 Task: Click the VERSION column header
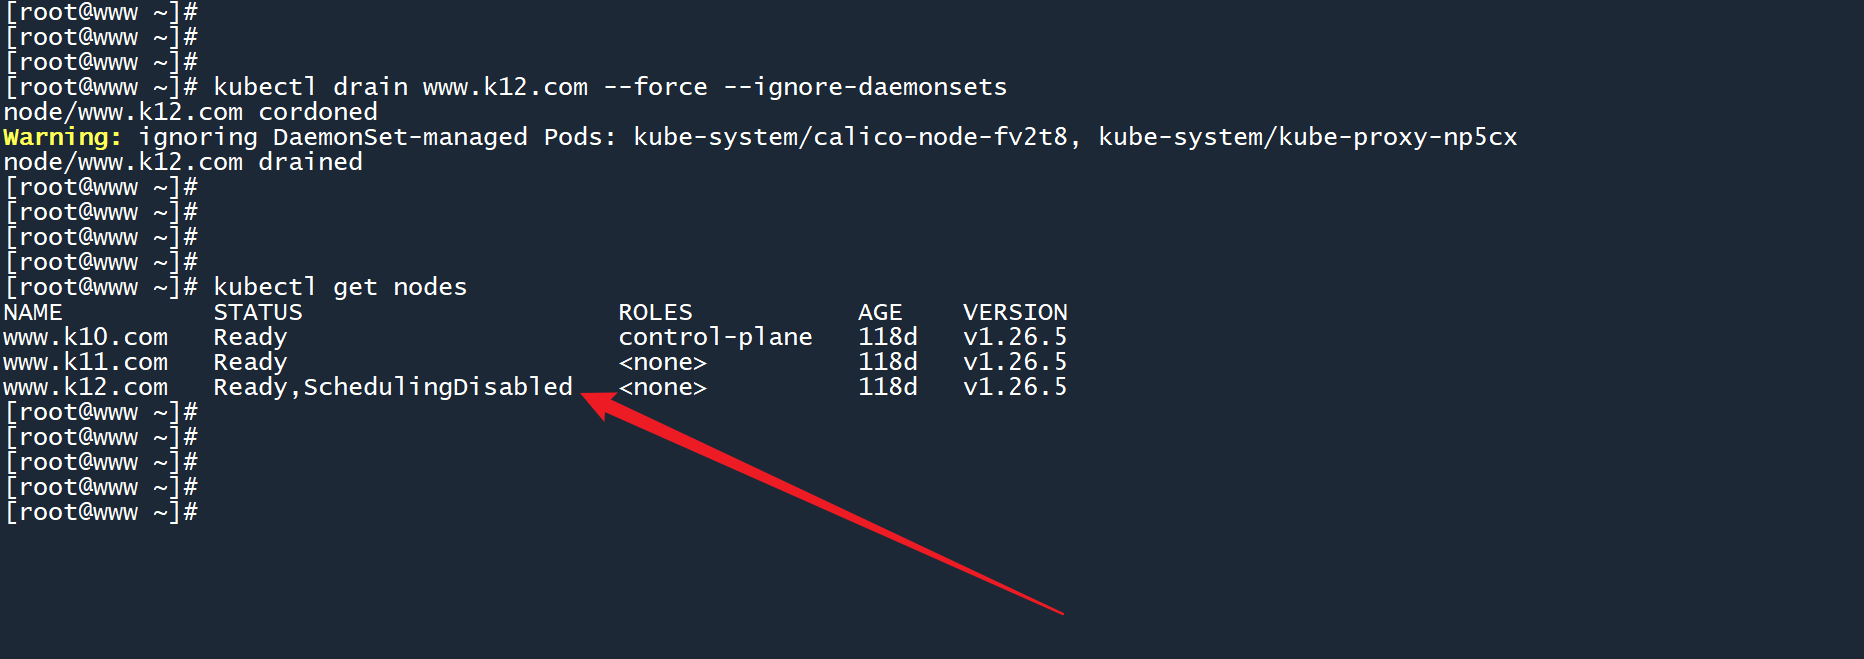point(1015,312)
